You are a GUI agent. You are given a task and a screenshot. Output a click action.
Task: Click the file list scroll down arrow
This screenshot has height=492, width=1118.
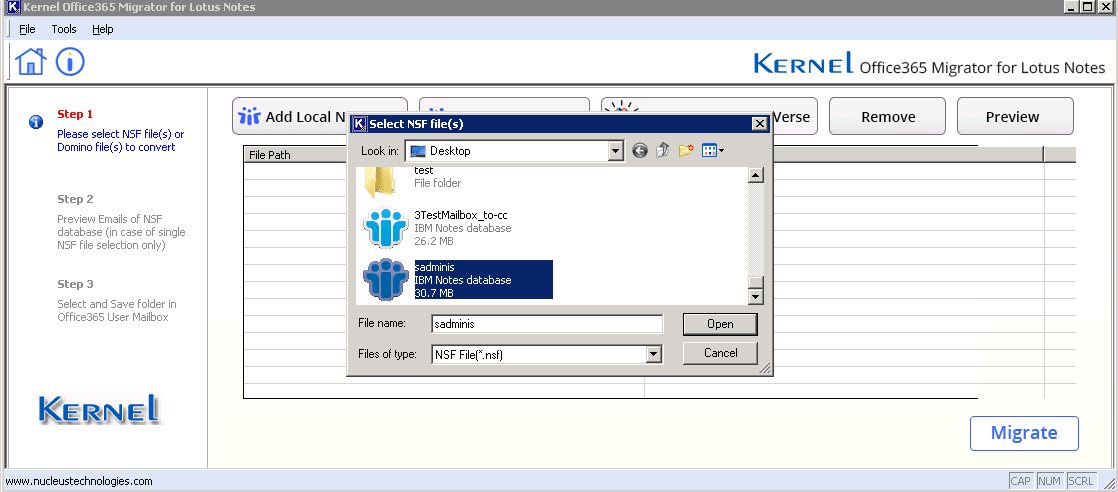(x=756, y=297)
